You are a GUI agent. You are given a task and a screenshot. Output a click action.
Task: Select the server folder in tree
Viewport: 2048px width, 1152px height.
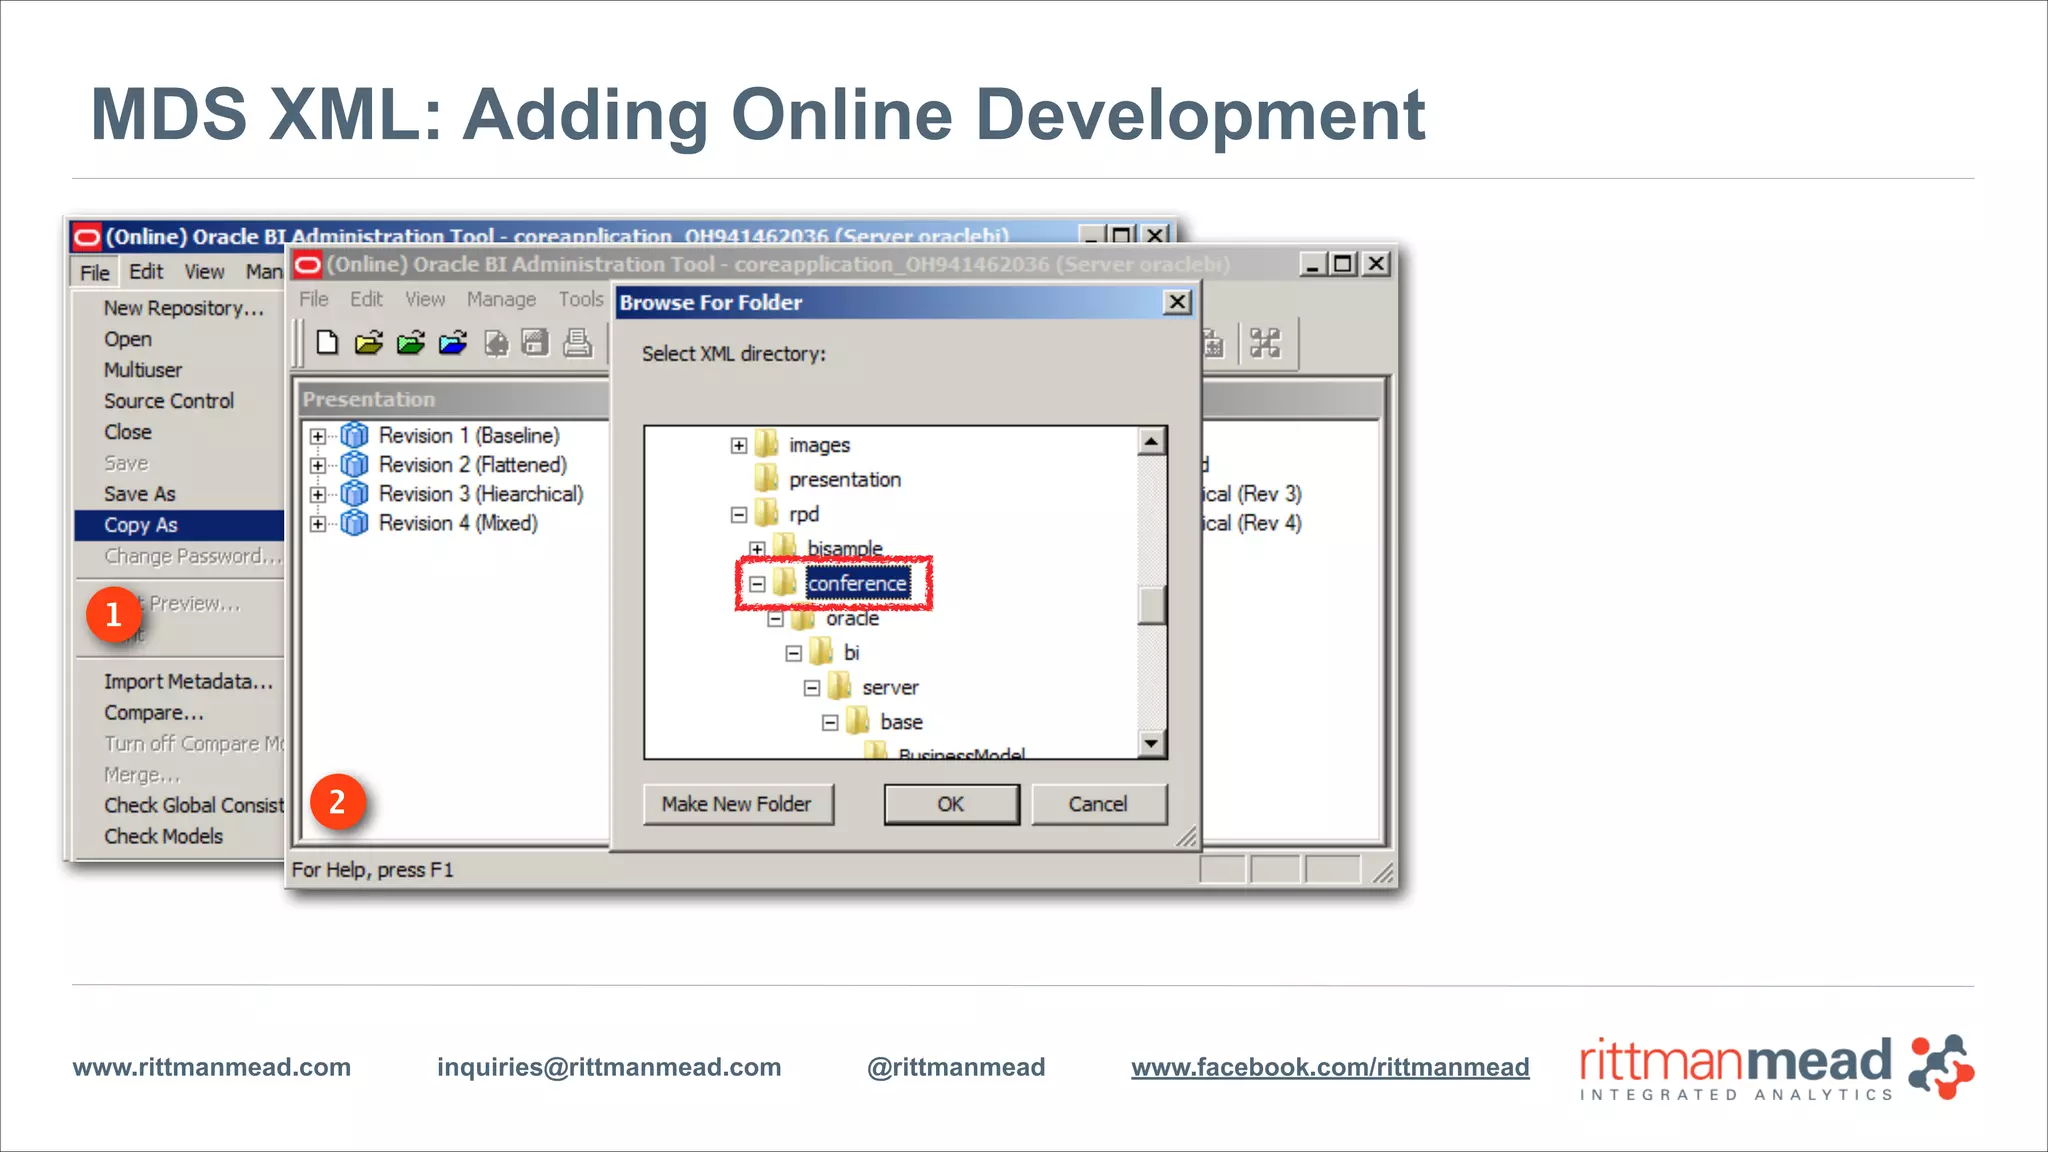tap(889, 688)
